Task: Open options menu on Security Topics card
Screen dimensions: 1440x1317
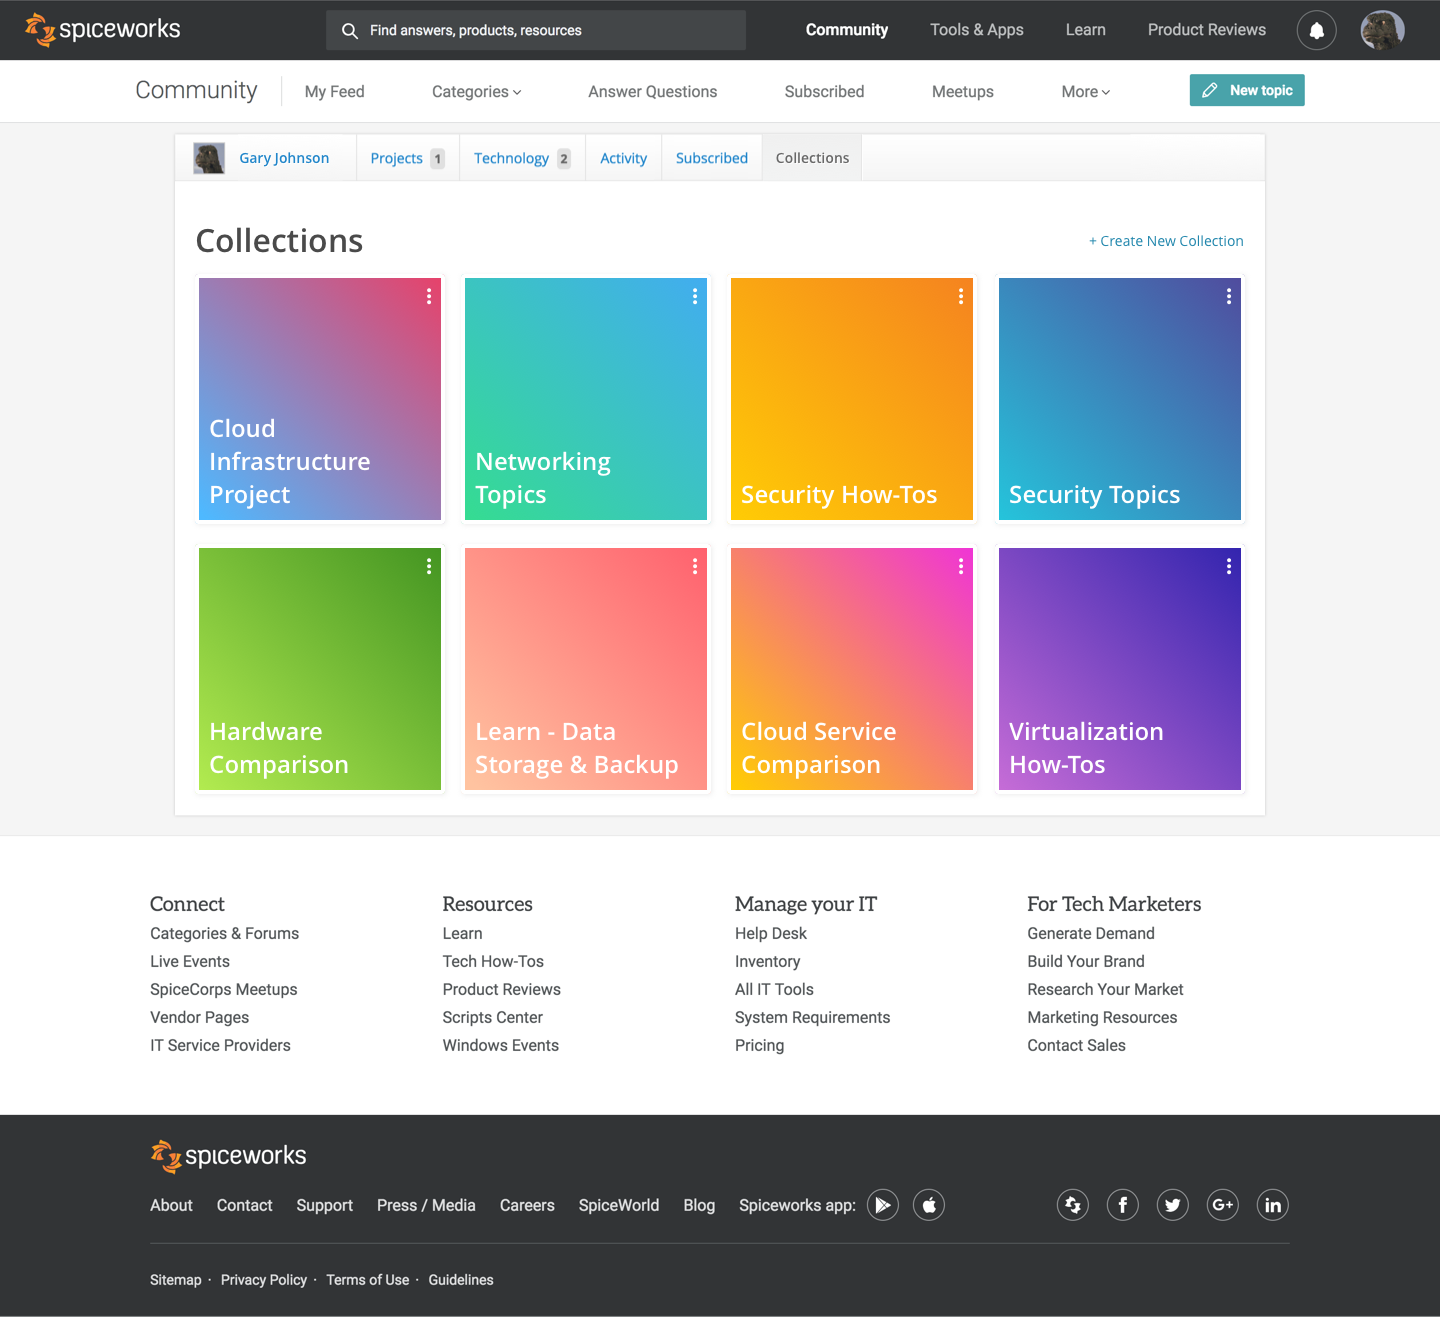Action: point(1229,297)
